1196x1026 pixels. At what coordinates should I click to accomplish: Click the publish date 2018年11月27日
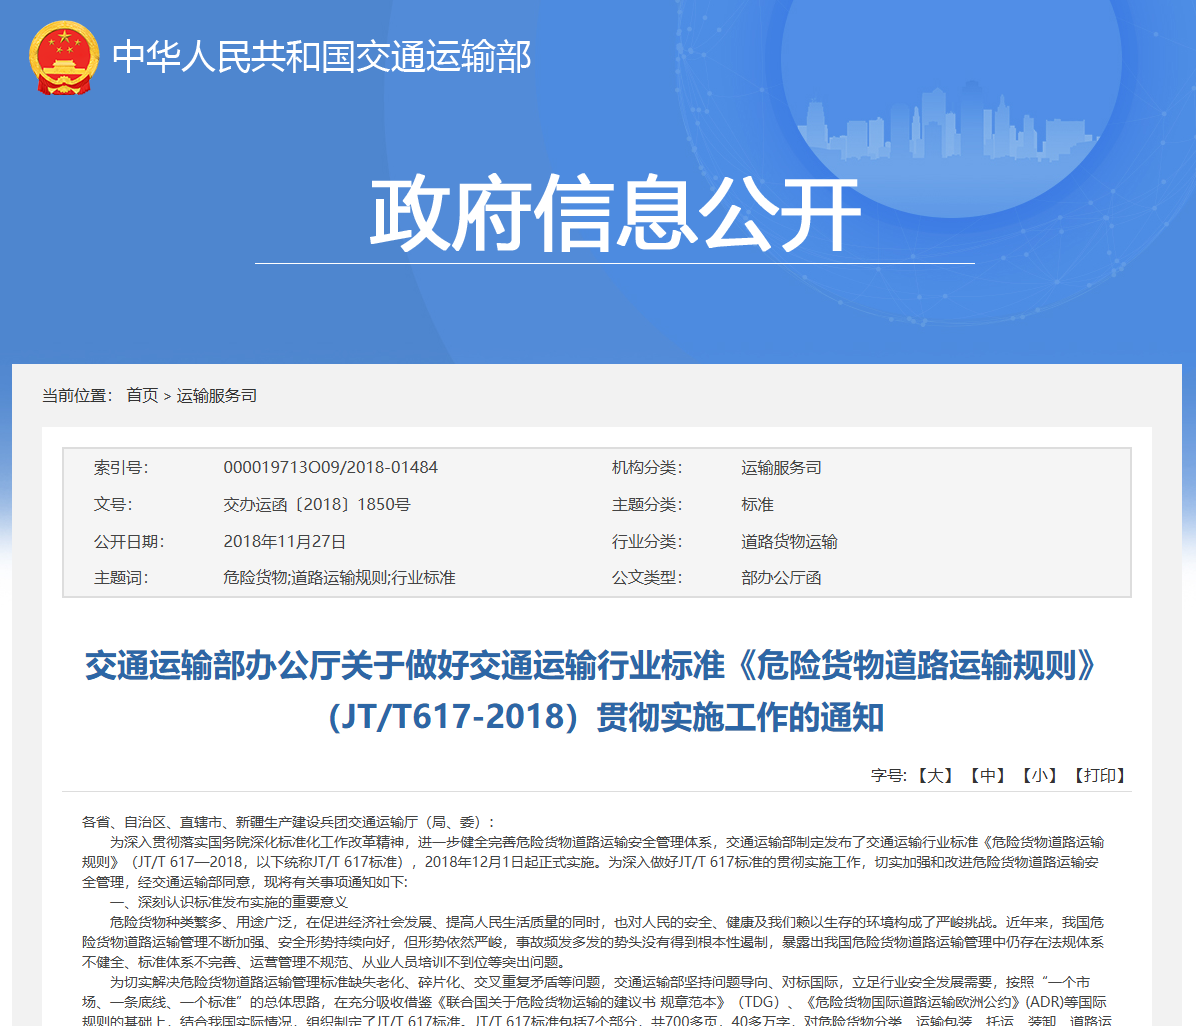coord(284,542)
